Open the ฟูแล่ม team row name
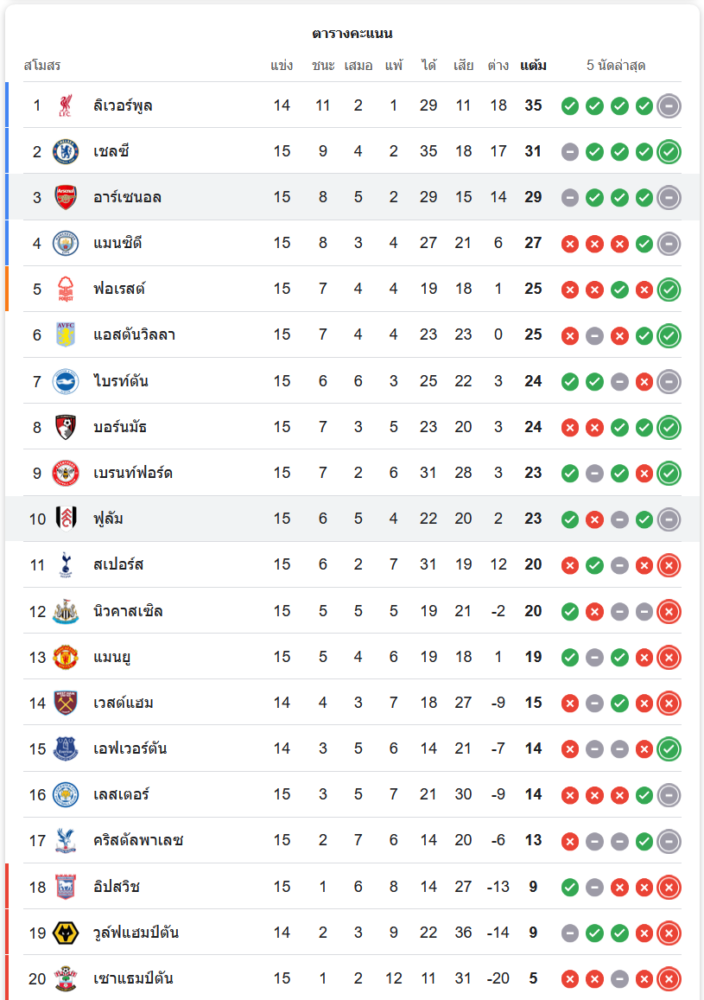 108,519
